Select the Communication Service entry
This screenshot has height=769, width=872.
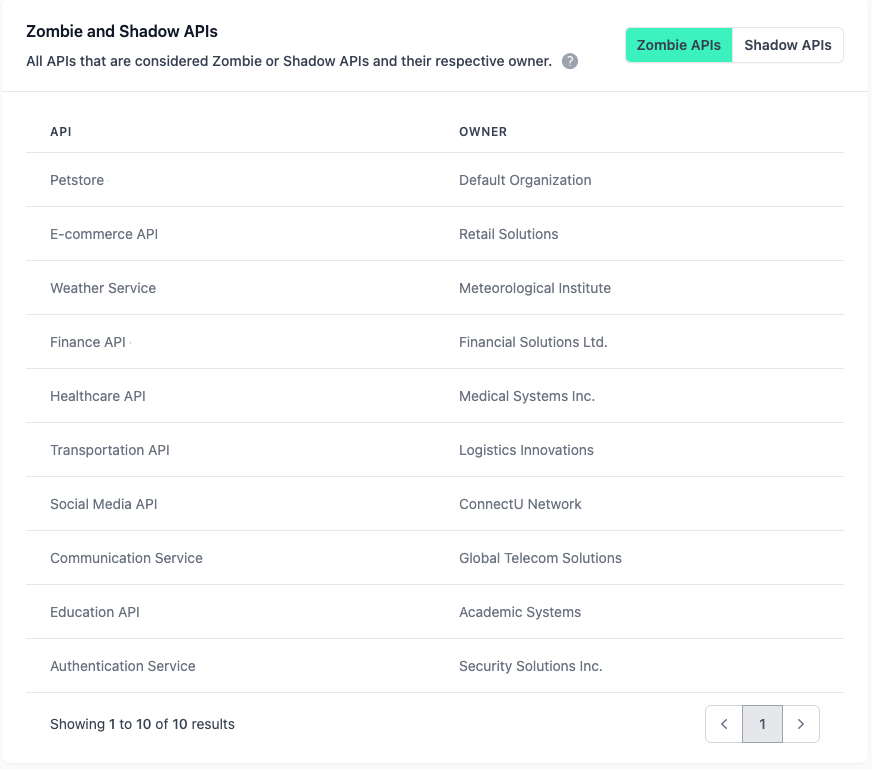pos(126,558)
